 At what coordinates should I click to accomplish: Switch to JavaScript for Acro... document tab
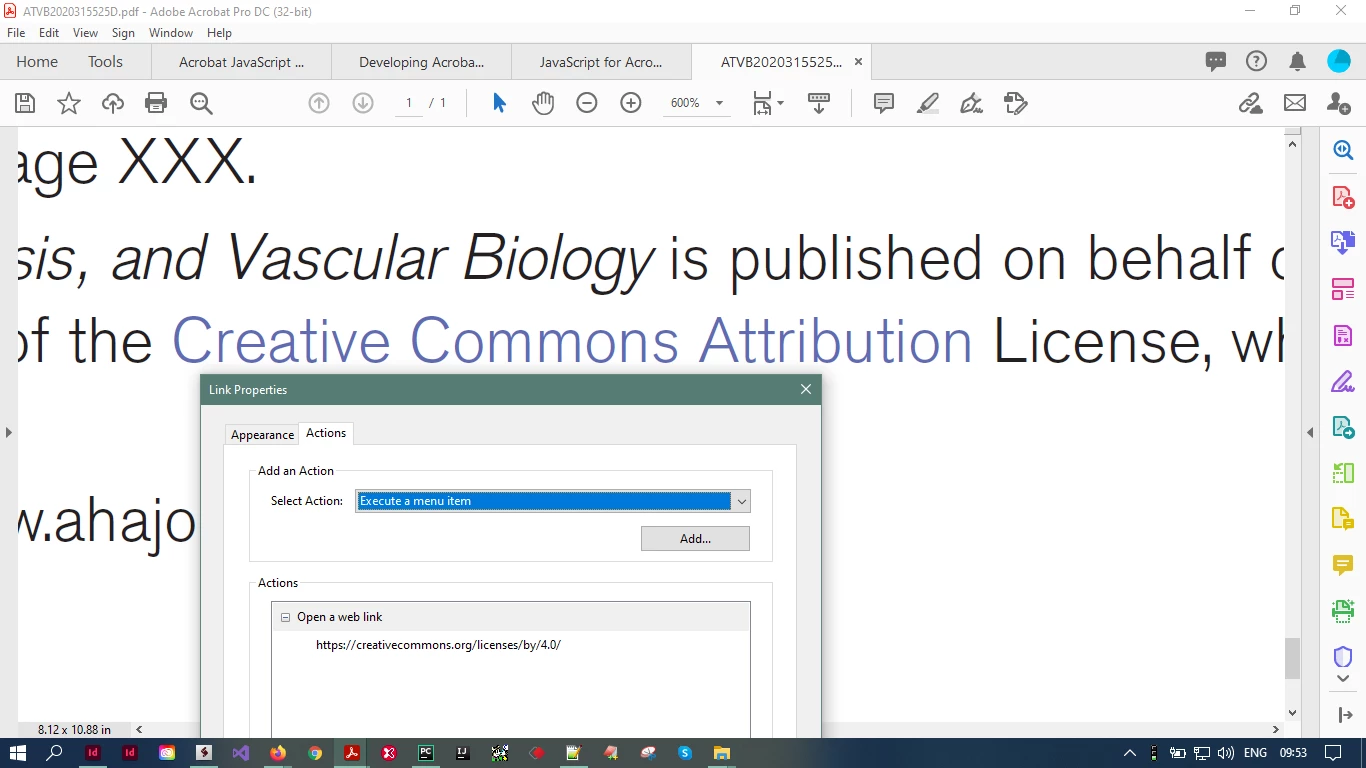click(x=601, y=62)
